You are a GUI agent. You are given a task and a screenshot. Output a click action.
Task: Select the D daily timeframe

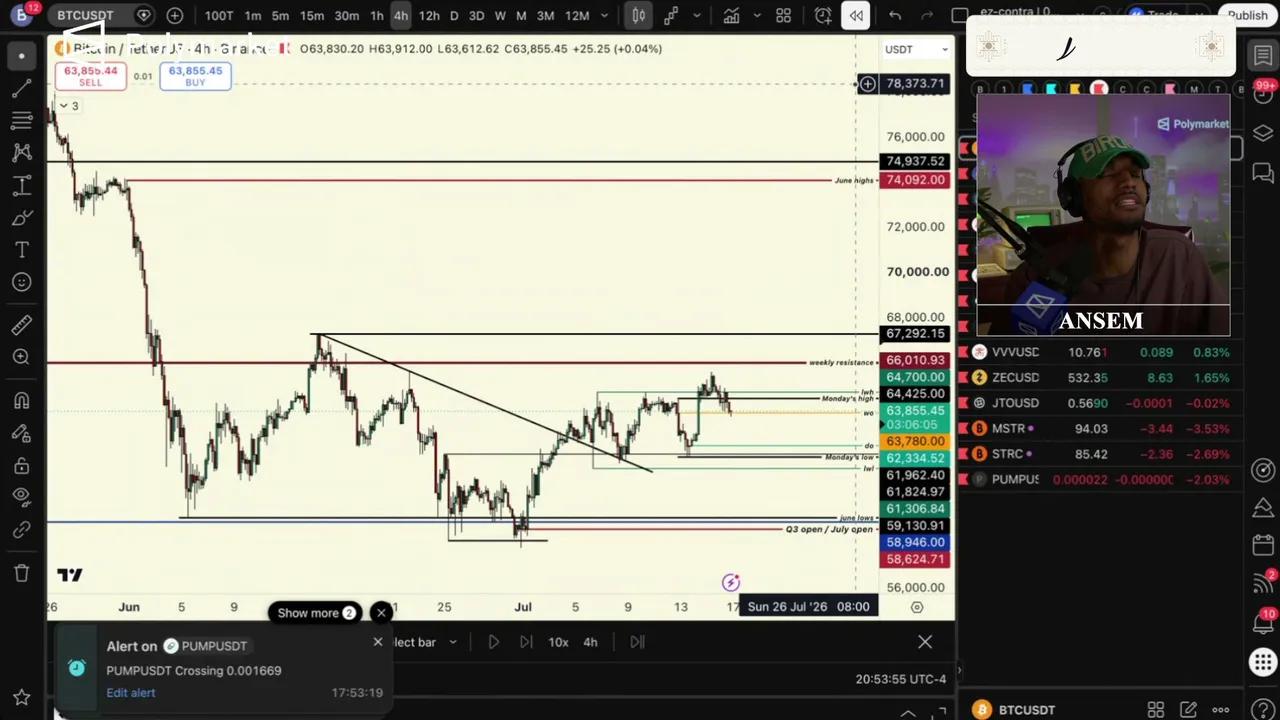[x=454, y=15]
